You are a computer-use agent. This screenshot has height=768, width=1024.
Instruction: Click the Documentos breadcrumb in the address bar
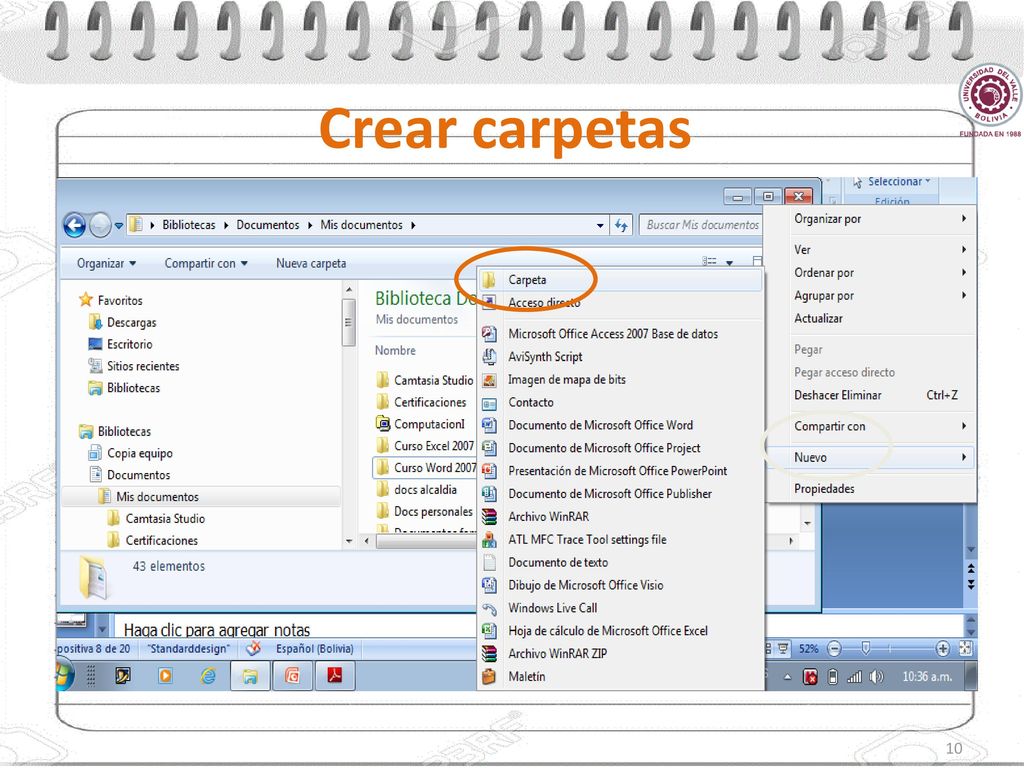point(268,225)
